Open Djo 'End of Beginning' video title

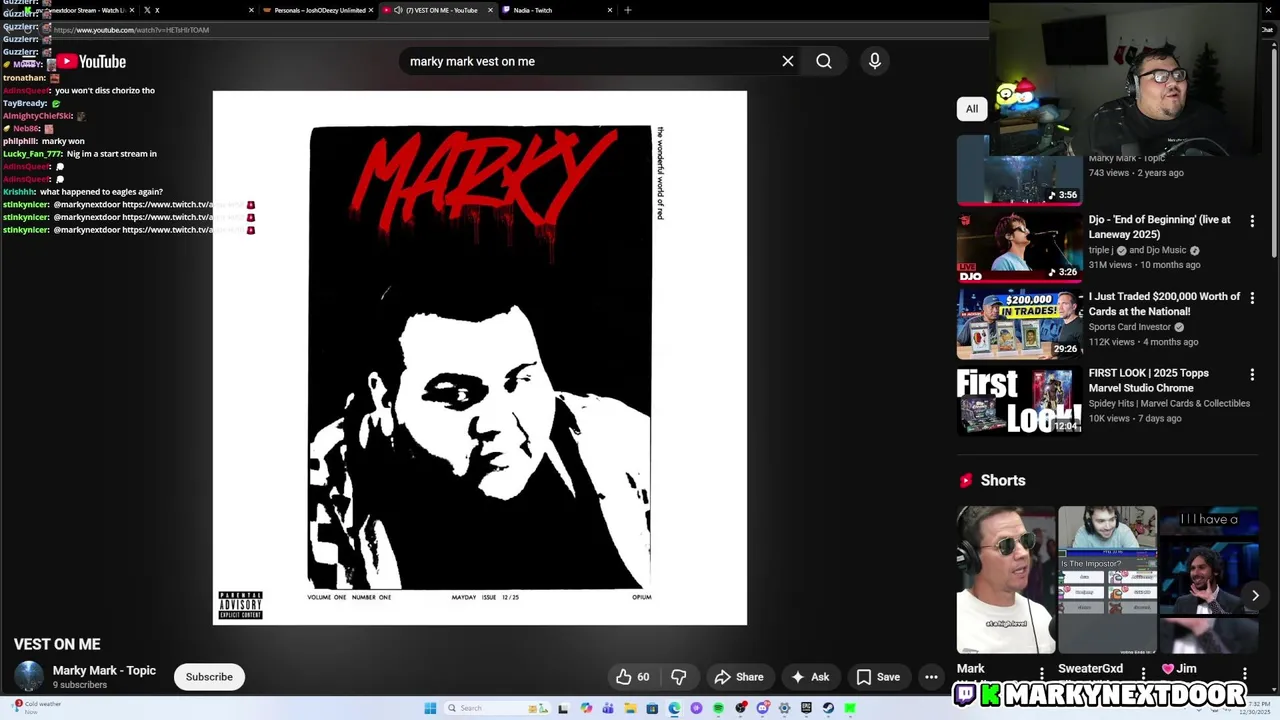click(1160, 227)
